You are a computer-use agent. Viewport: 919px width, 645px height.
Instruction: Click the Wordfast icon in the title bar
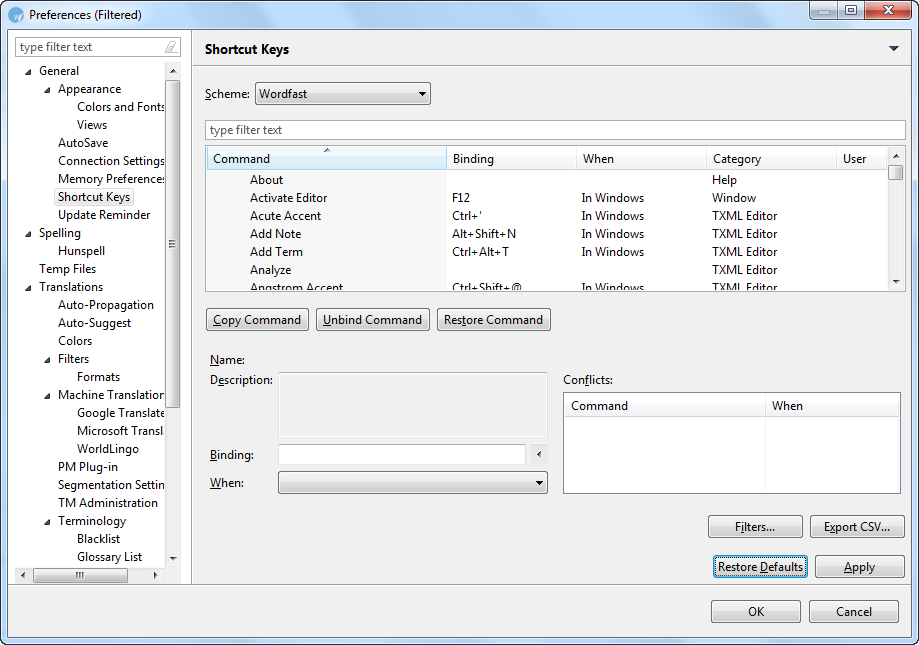(16, 15)
